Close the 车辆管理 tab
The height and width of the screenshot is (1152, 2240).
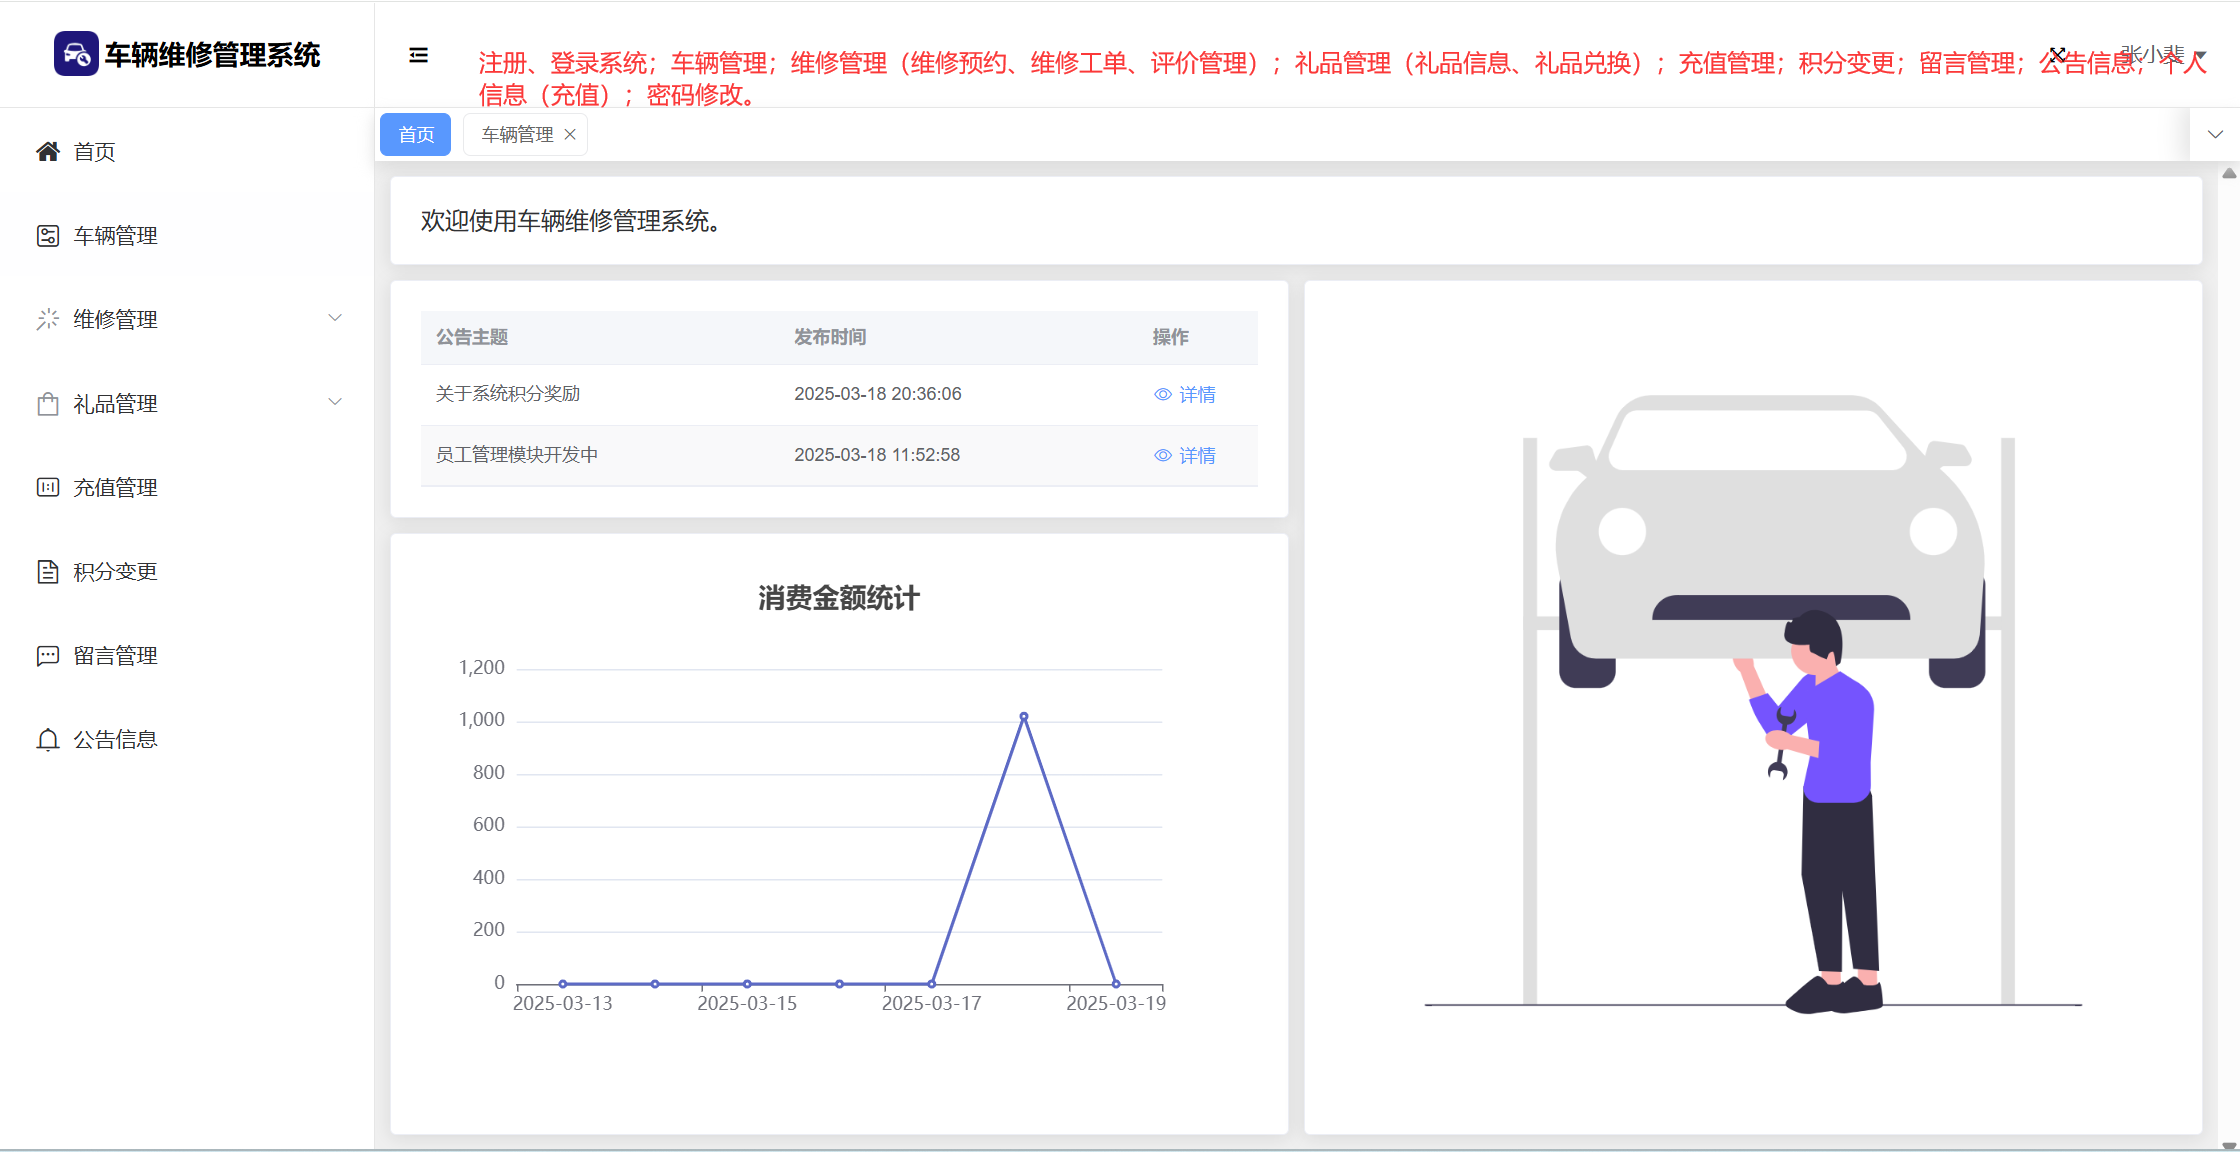570,135
